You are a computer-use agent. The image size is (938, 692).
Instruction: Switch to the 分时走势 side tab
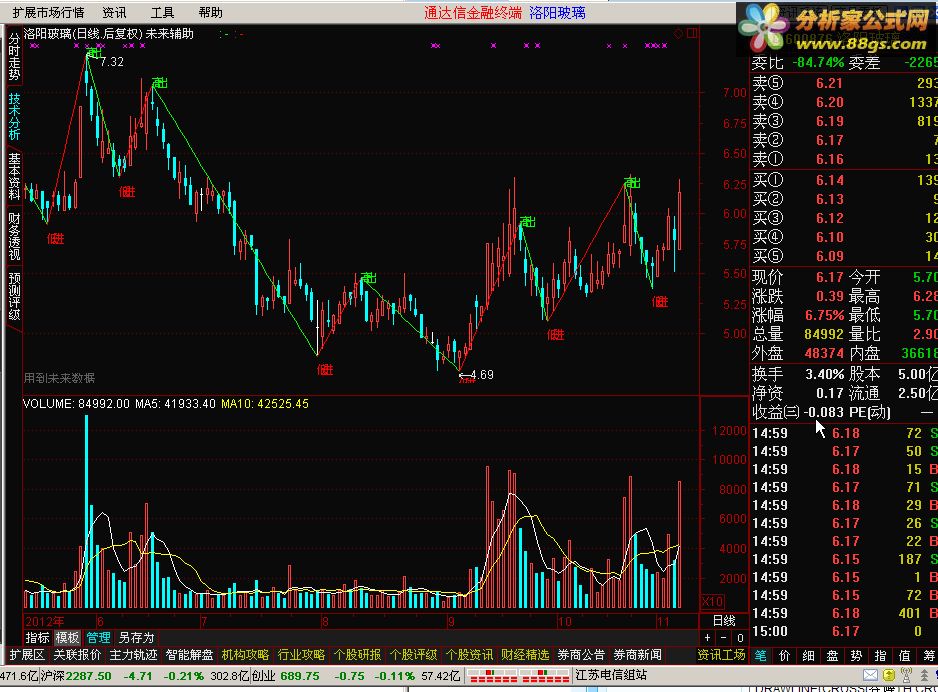pos(14,56)
